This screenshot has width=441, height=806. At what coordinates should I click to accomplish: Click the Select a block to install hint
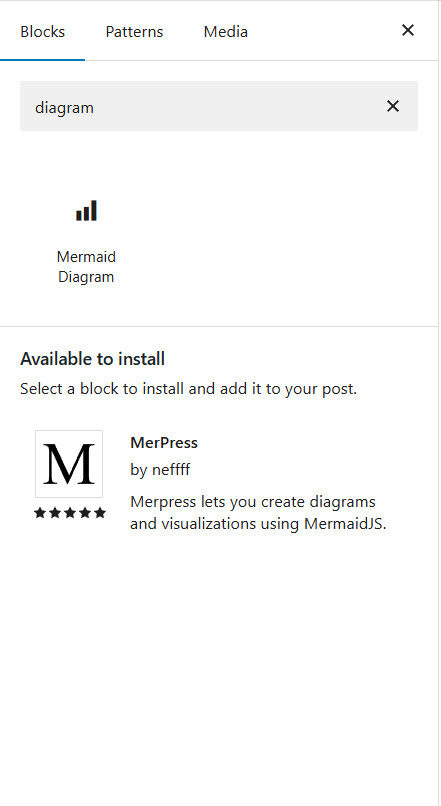[x=188, y=389]
